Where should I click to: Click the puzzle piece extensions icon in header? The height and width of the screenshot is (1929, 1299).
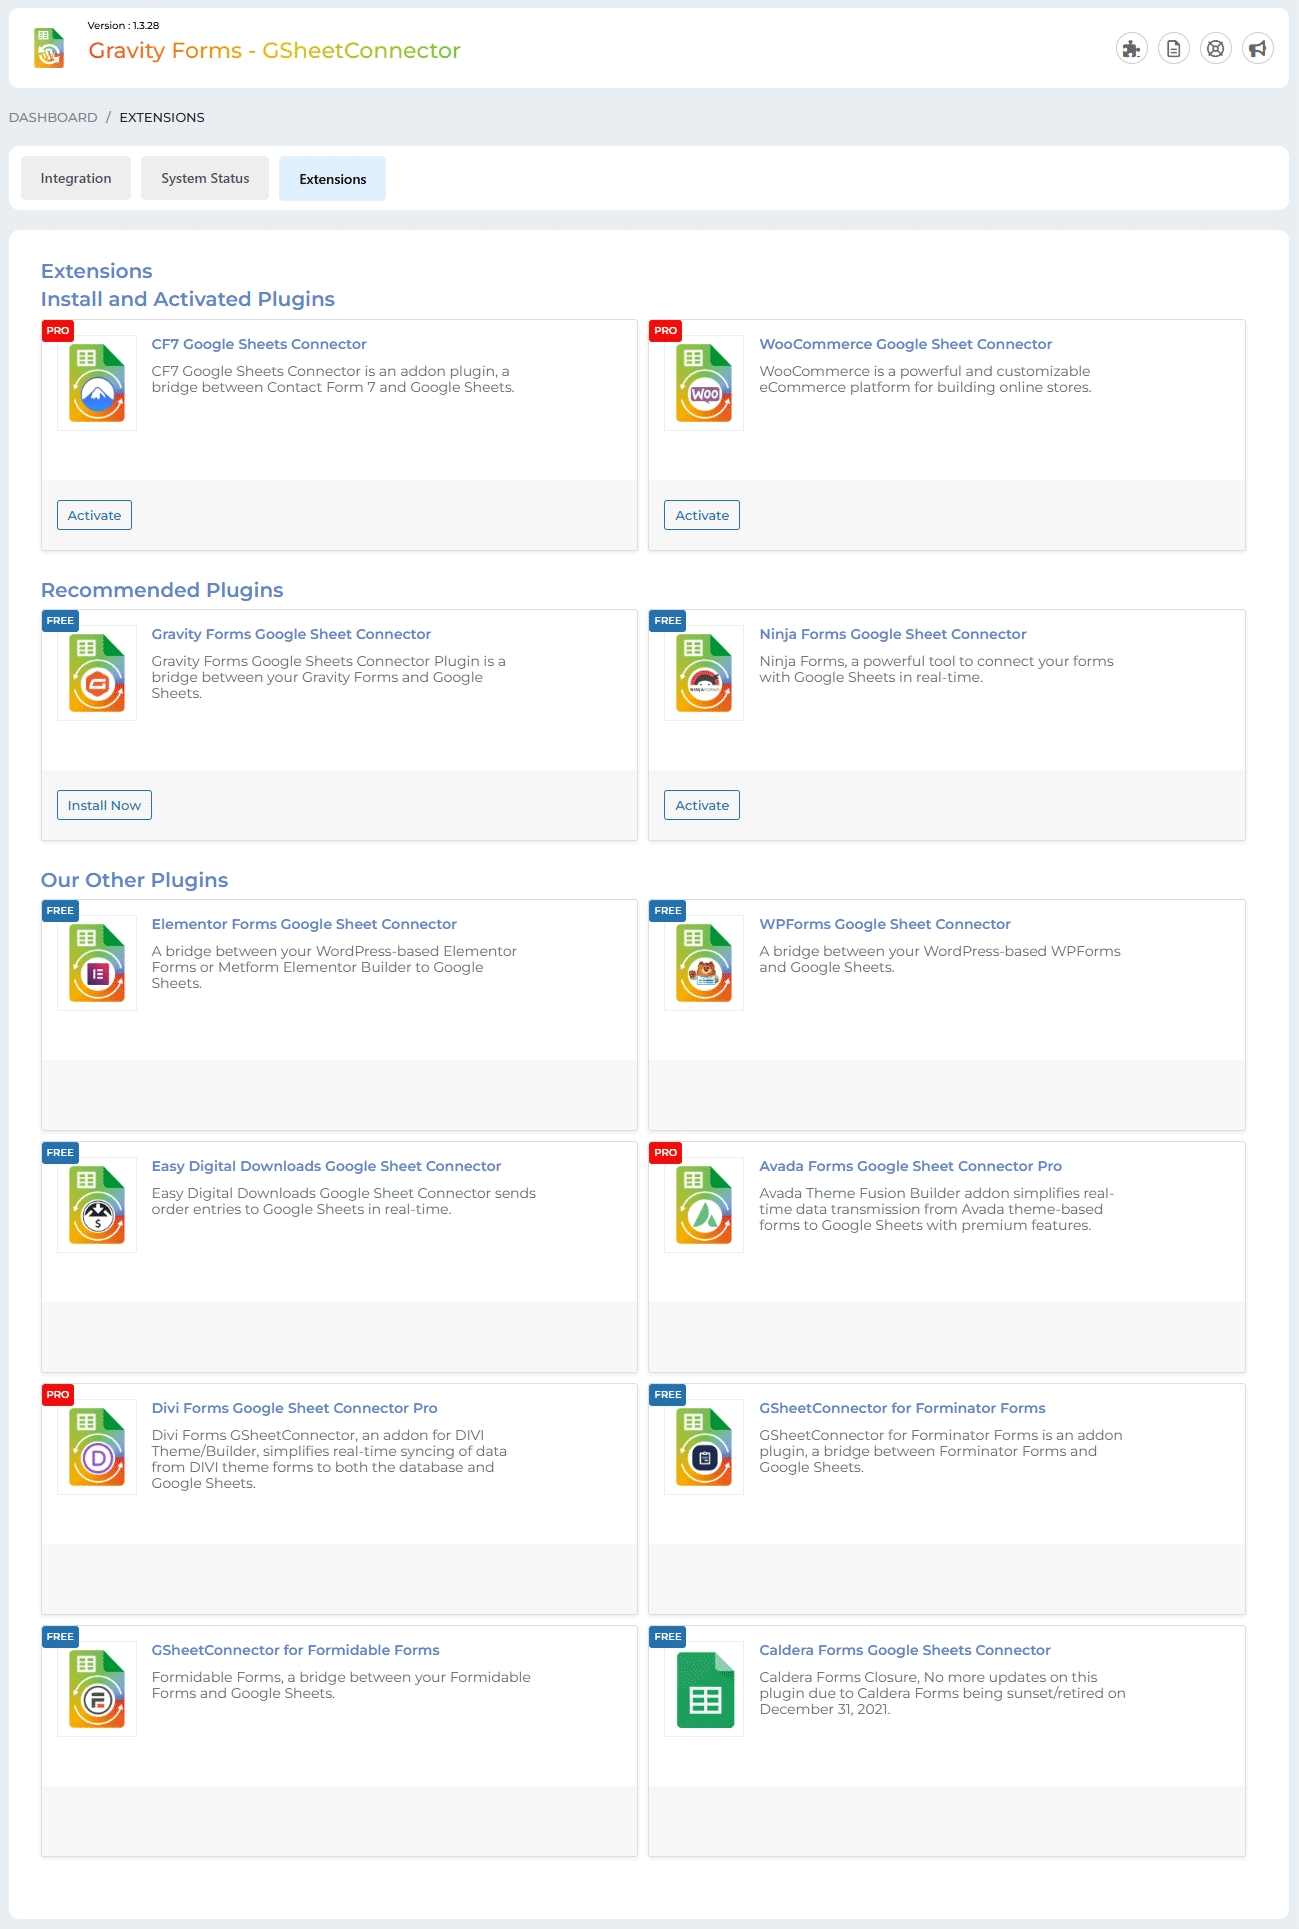[x=1131, y=48]
